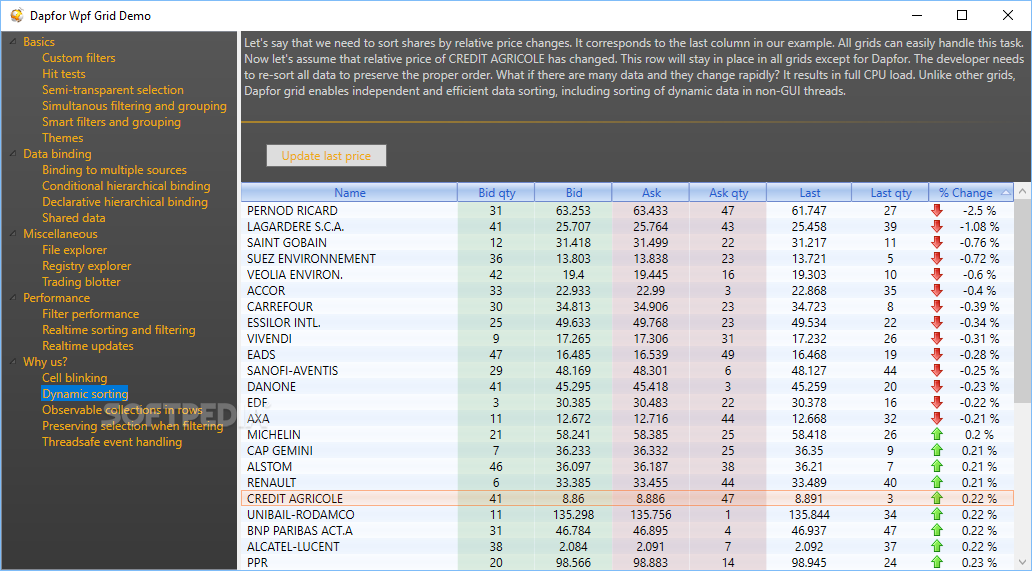This screenshot has height=571, width=1032.
Task: Click green up arrow in CREDIT AGRICOLE row
Action: coord(937,499)
